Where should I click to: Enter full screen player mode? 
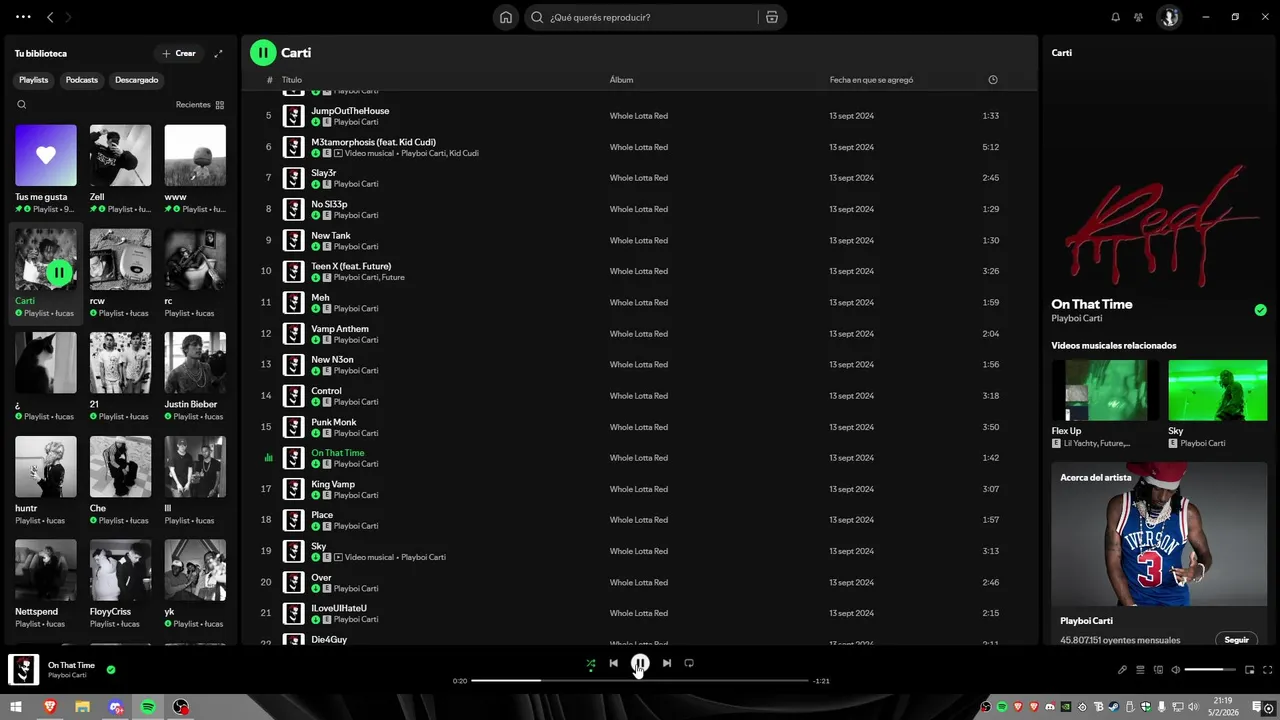(x=1268, y=670)
